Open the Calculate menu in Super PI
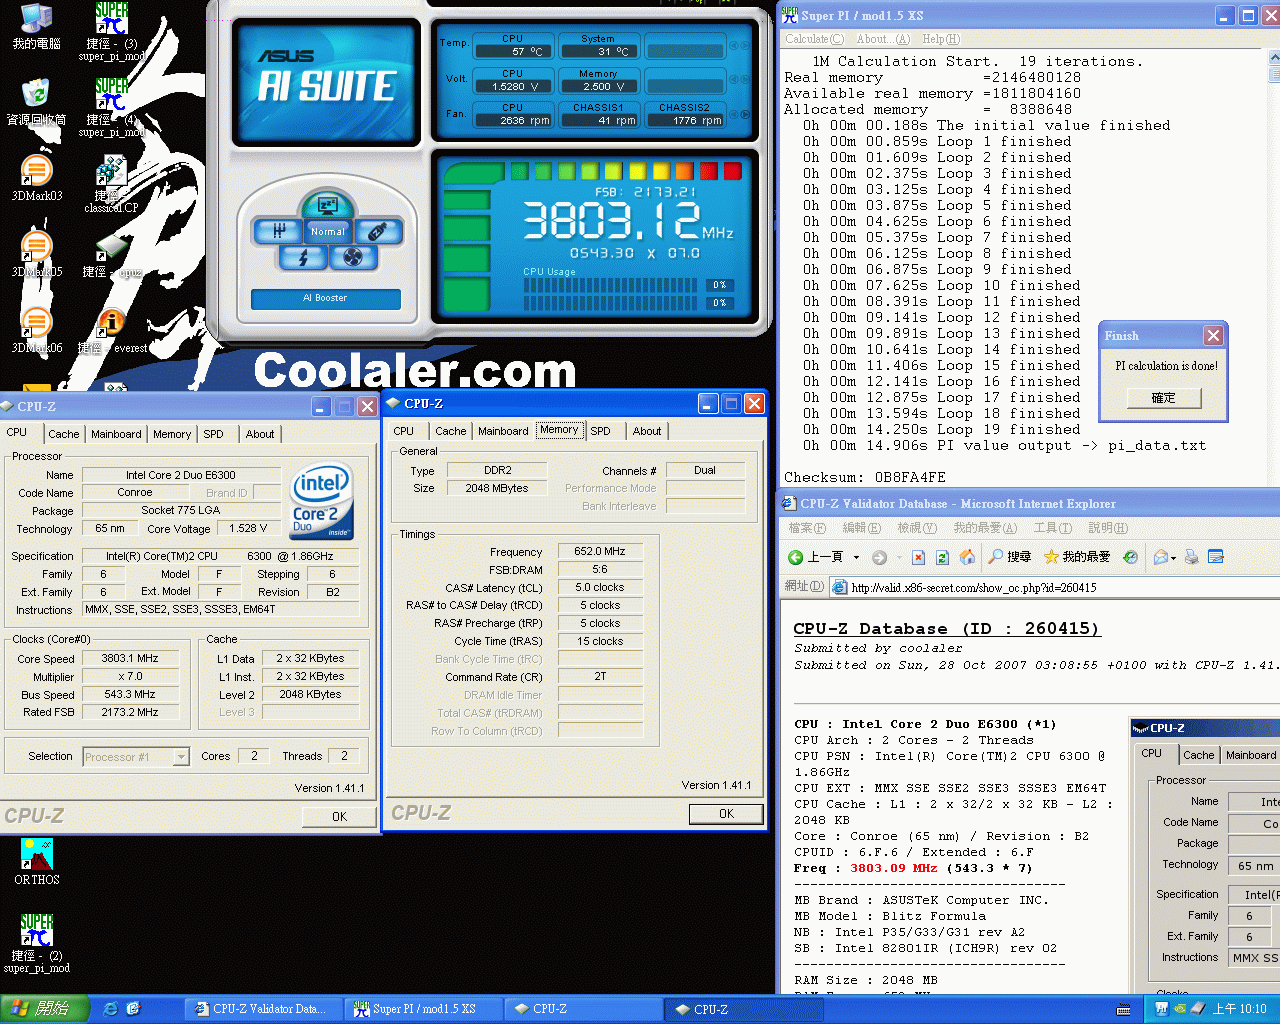Screen dimensions: 1280x1024 click(x=814, y=39)
